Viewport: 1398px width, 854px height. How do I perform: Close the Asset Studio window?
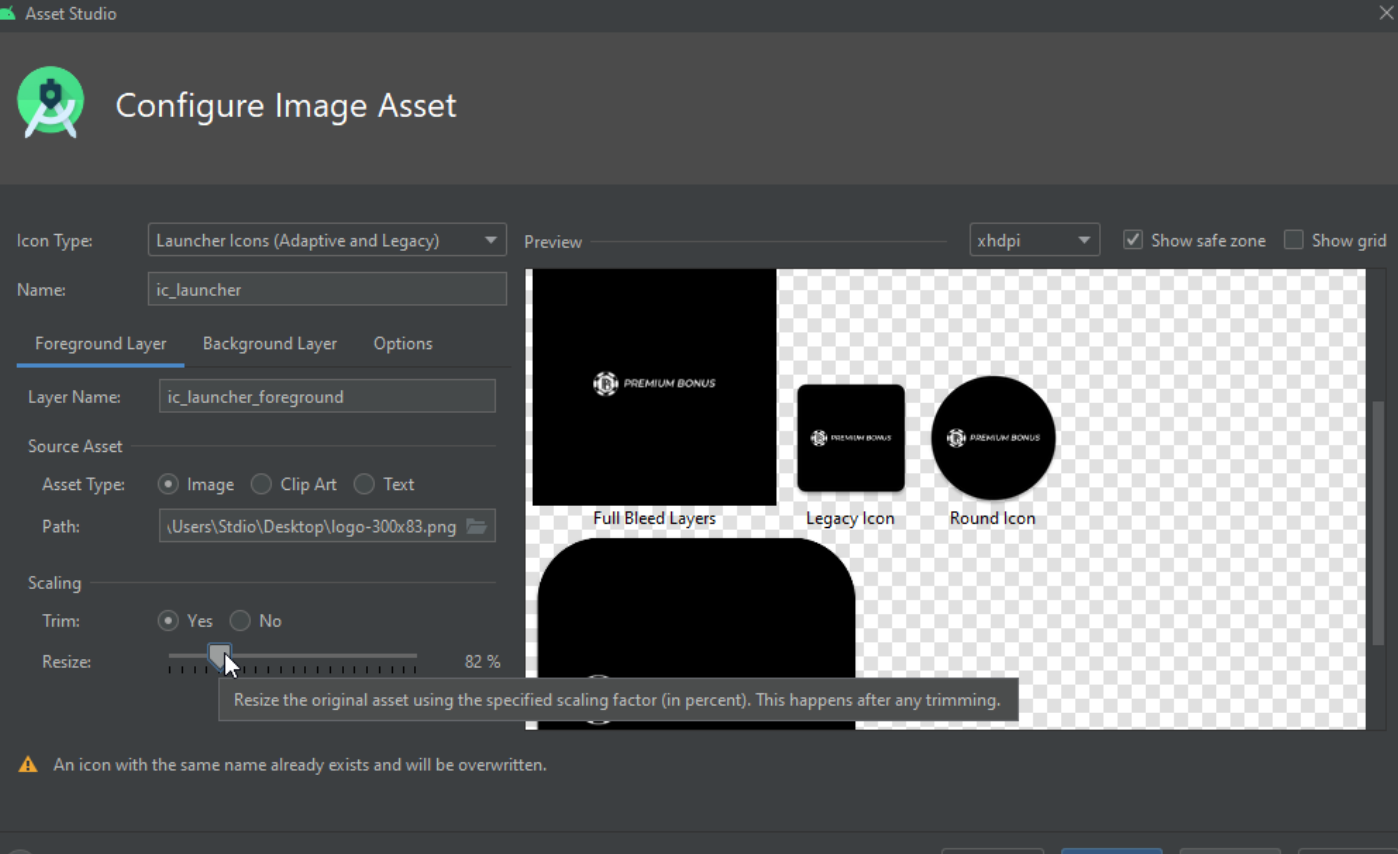(1386, 13)
